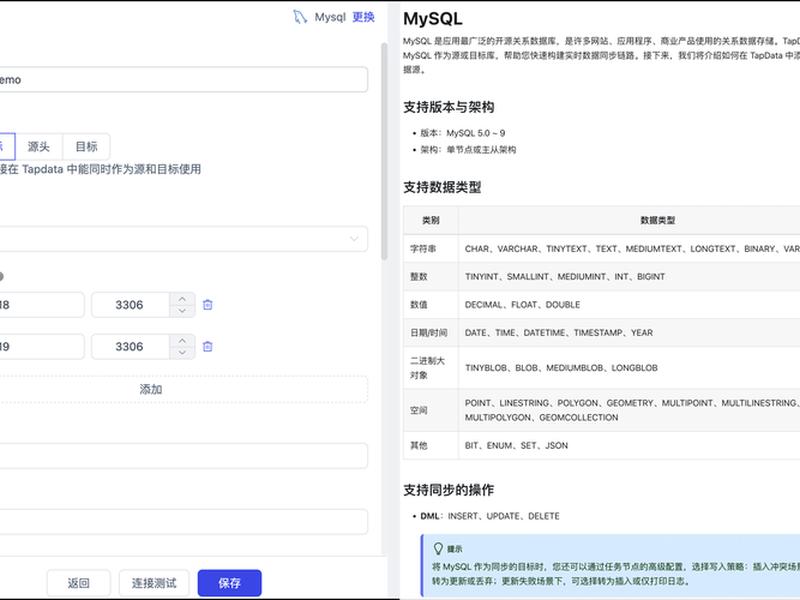Click the MySQL documentation heading

point(433,19)
